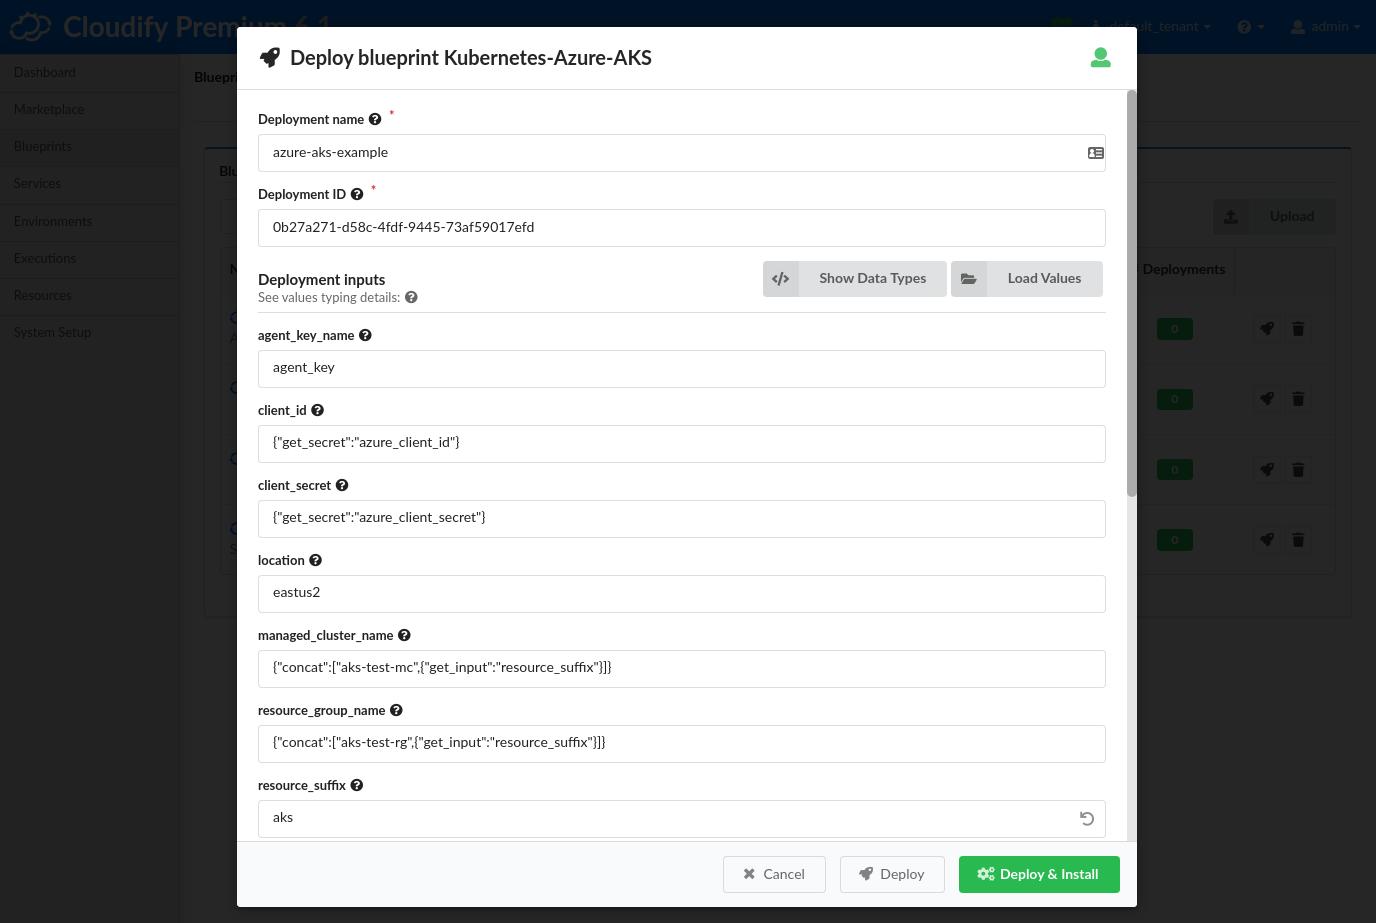Click the contact-card icon inside Deployment name field

[1096, 152]
